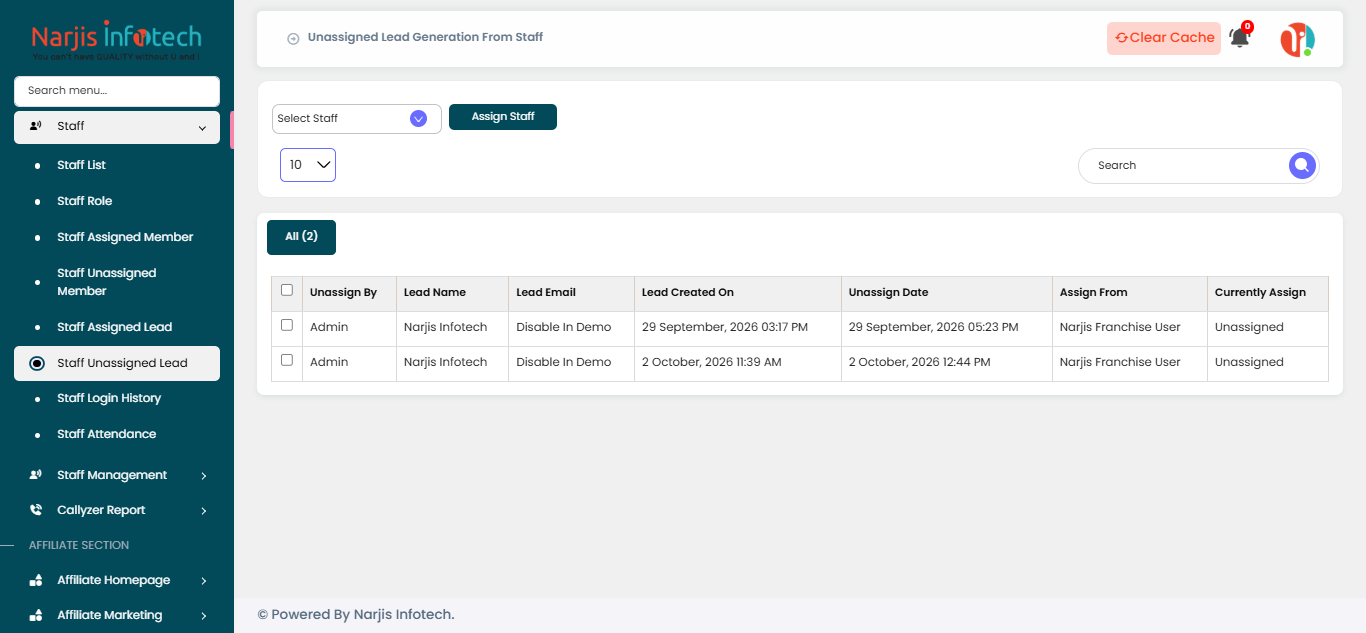The image size is (1366, 633).
Task: Click the page title Unassigned Lead Generation From Staff
Action: [425, 37]
